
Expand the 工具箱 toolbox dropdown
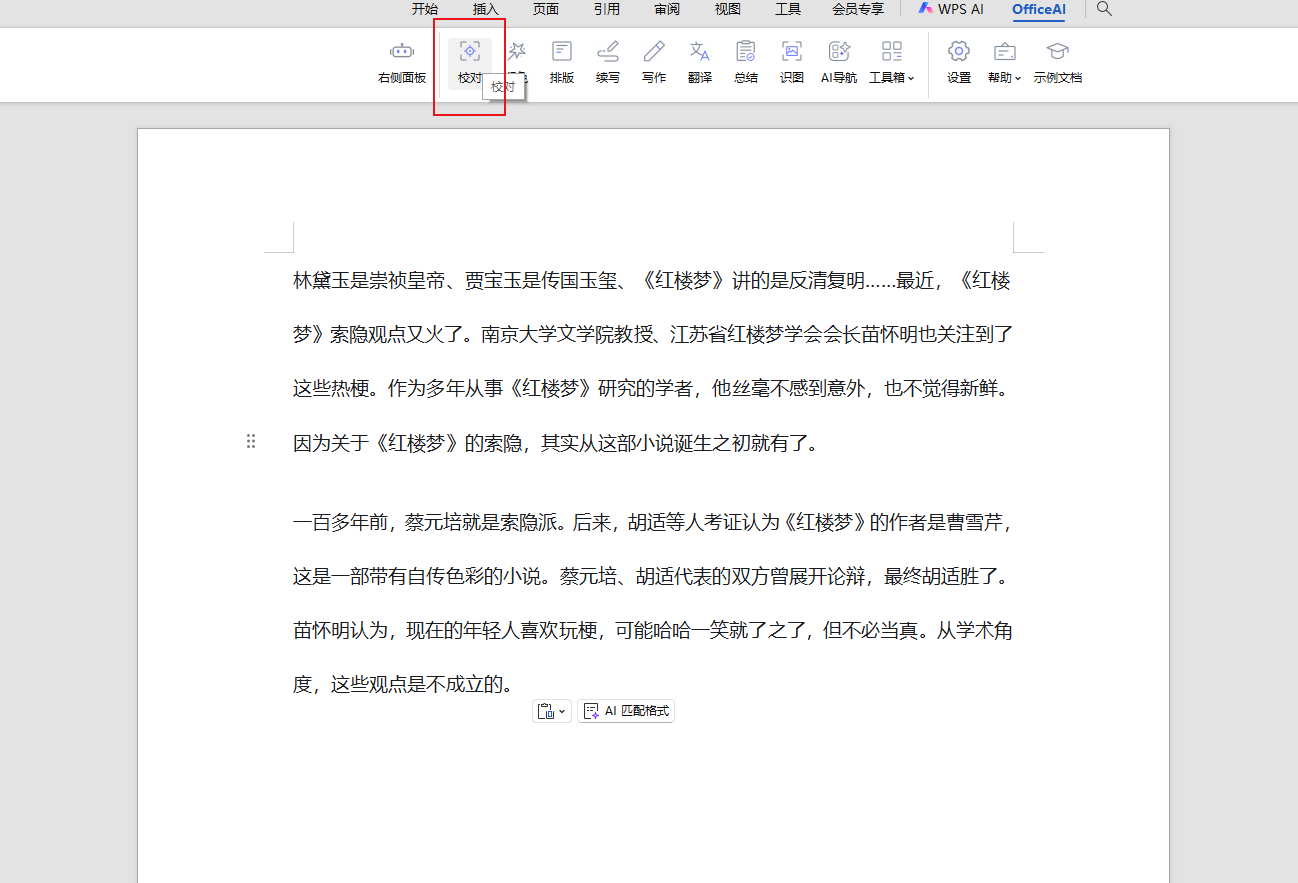point(892,62)
